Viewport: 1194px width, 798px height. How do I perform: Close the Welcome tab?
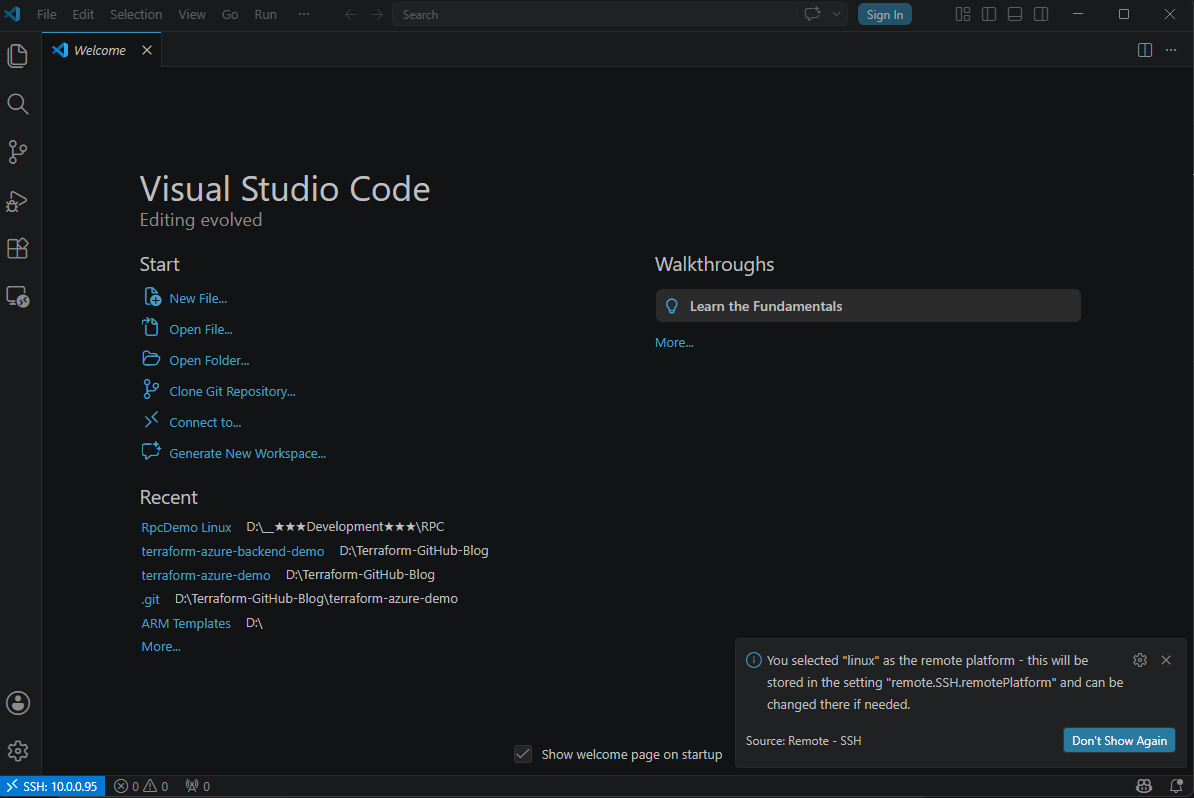pos(147,49)
